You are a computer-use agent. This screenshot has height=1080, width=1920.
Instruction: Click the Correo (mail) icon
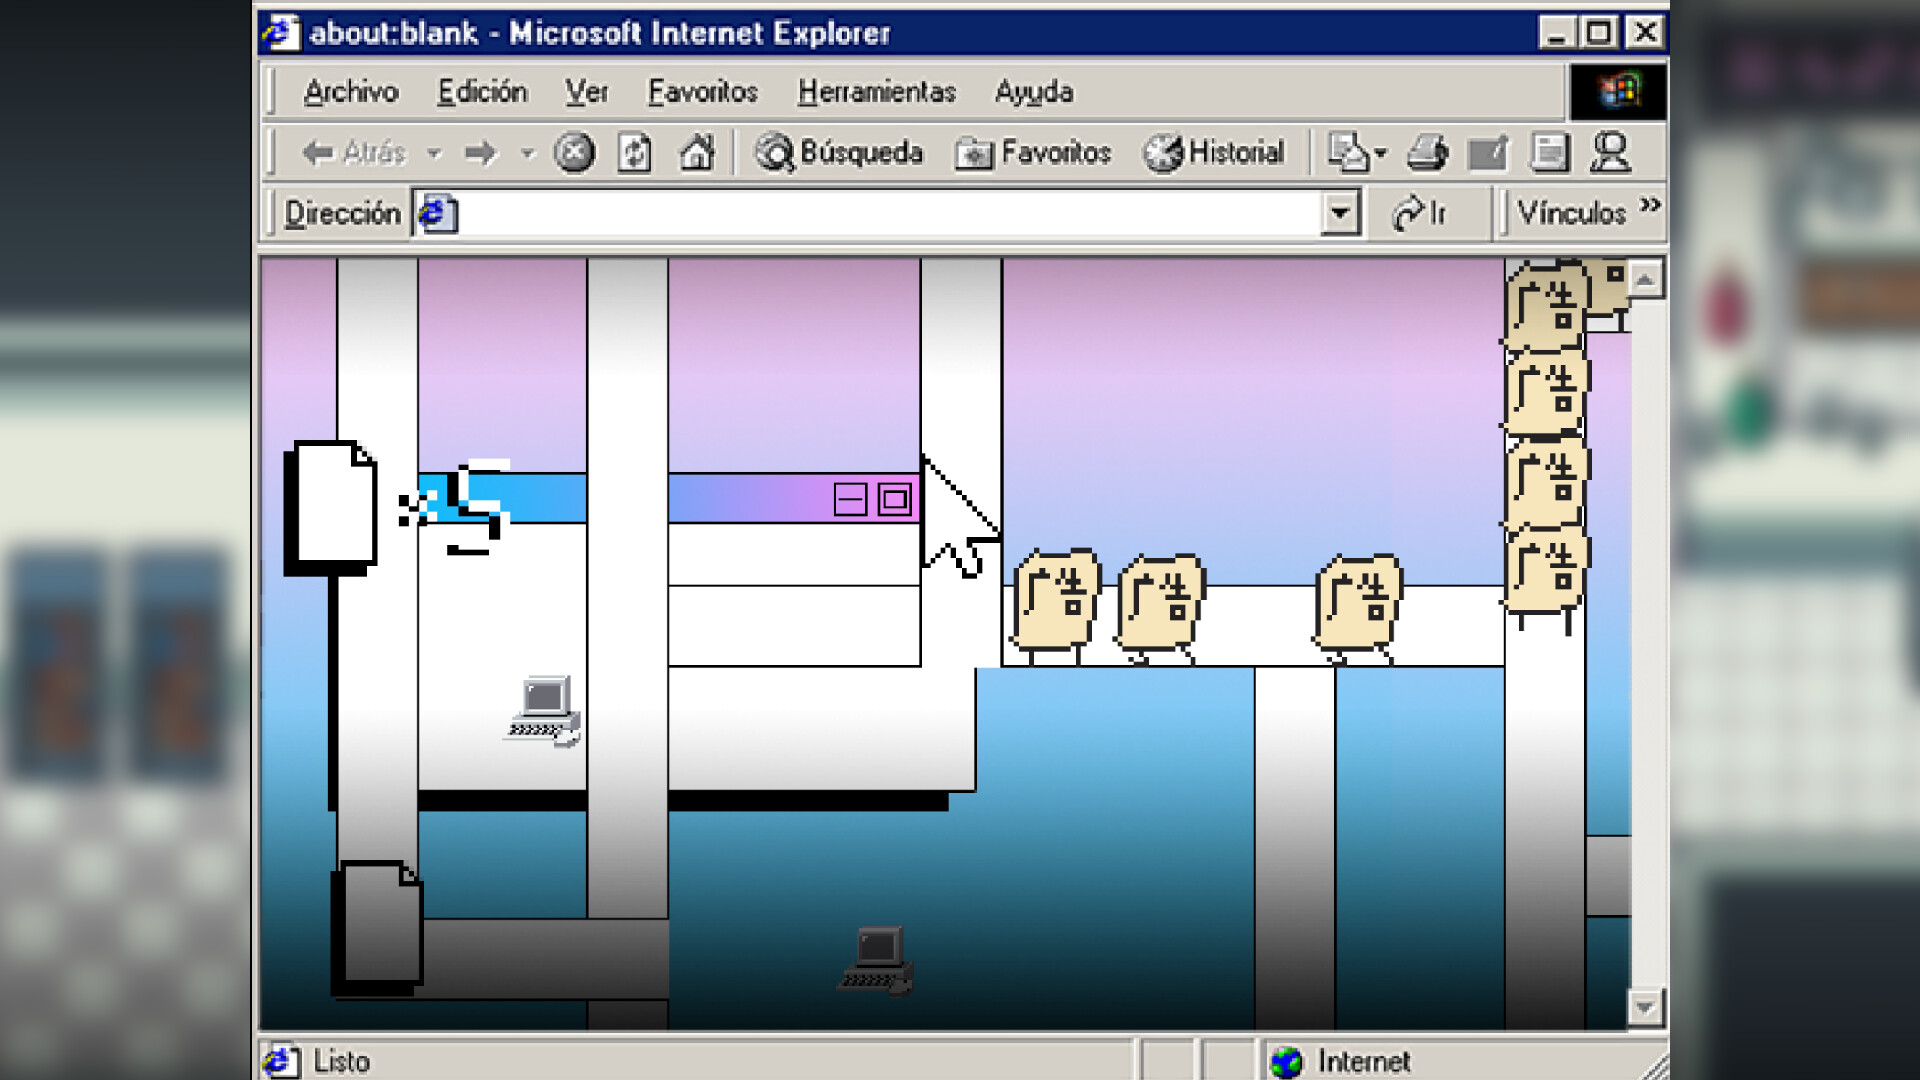(1349, 152)
